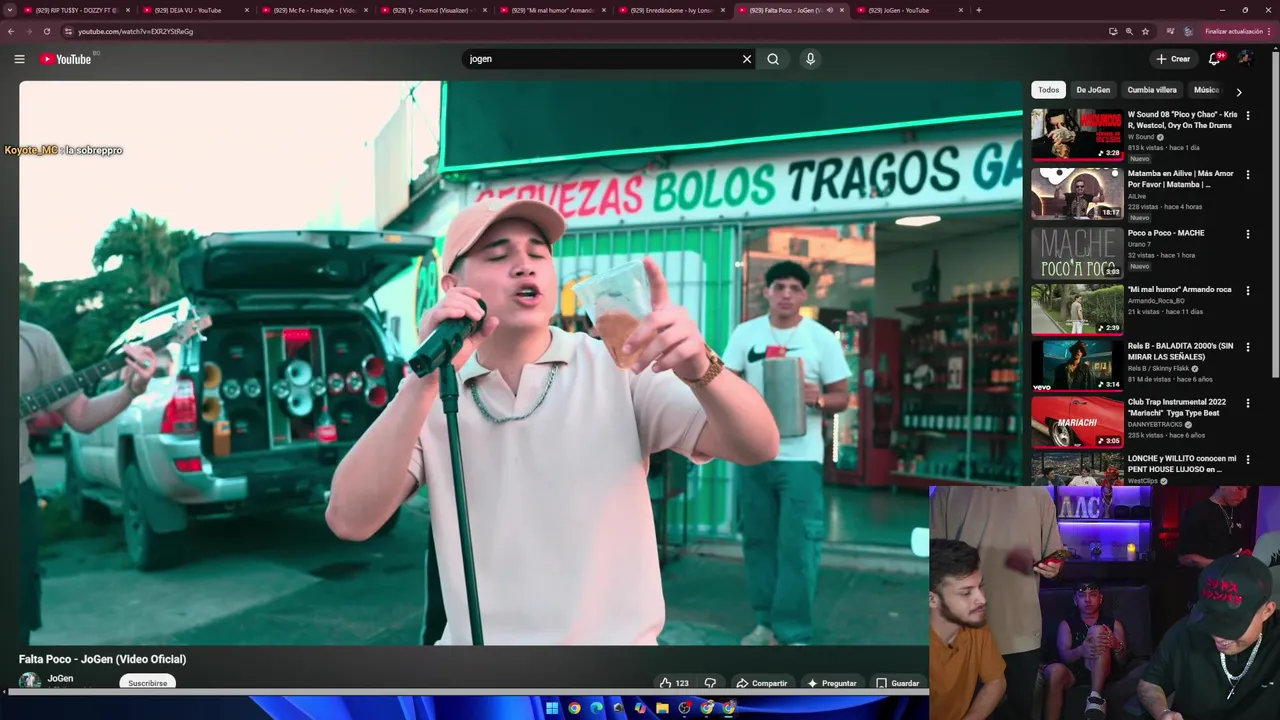Like the video (123 likes)

pos(674,683)
